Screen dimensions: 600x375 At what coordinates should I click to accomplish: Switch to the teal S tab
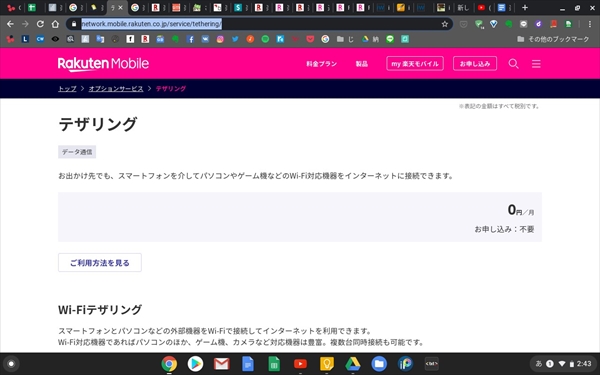click(x=238, y=8)
